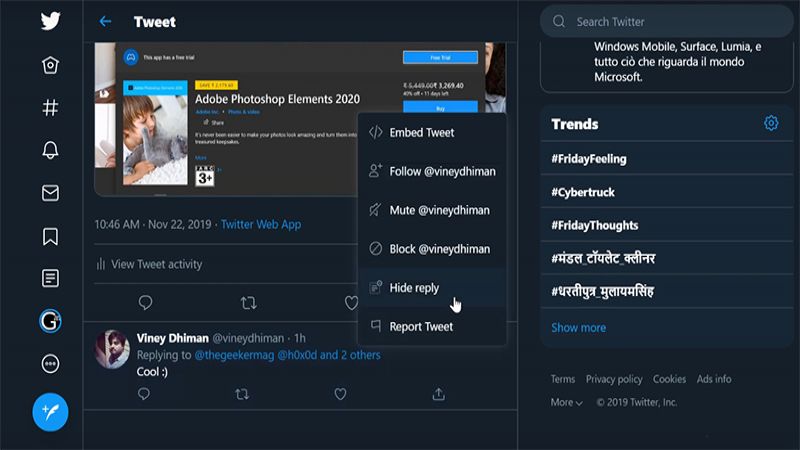The height and width of the screenshot is (450, 800).
Task: Select Hide reply option
Action: (432, 288)
